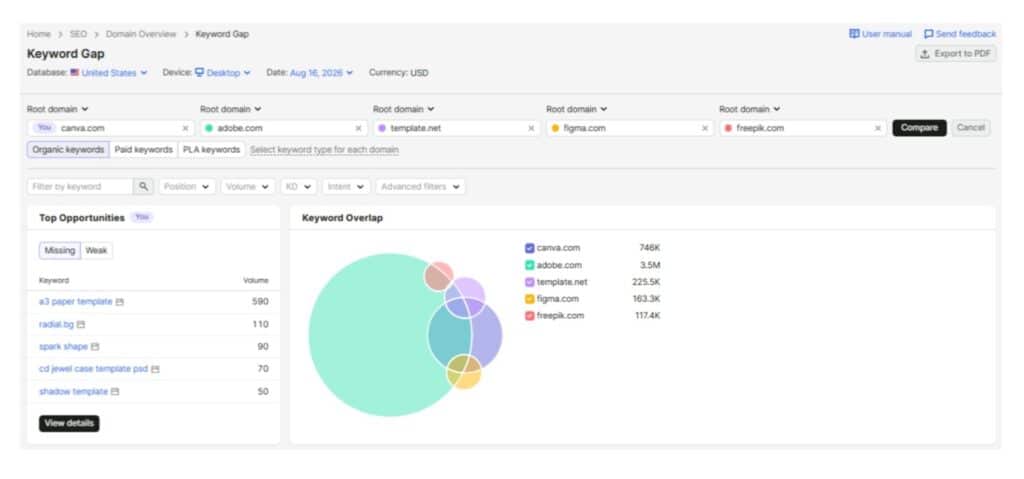View SERP icon for a3 paper template
This screenshot has width=1024, height=479.
[x=120, y=303]
